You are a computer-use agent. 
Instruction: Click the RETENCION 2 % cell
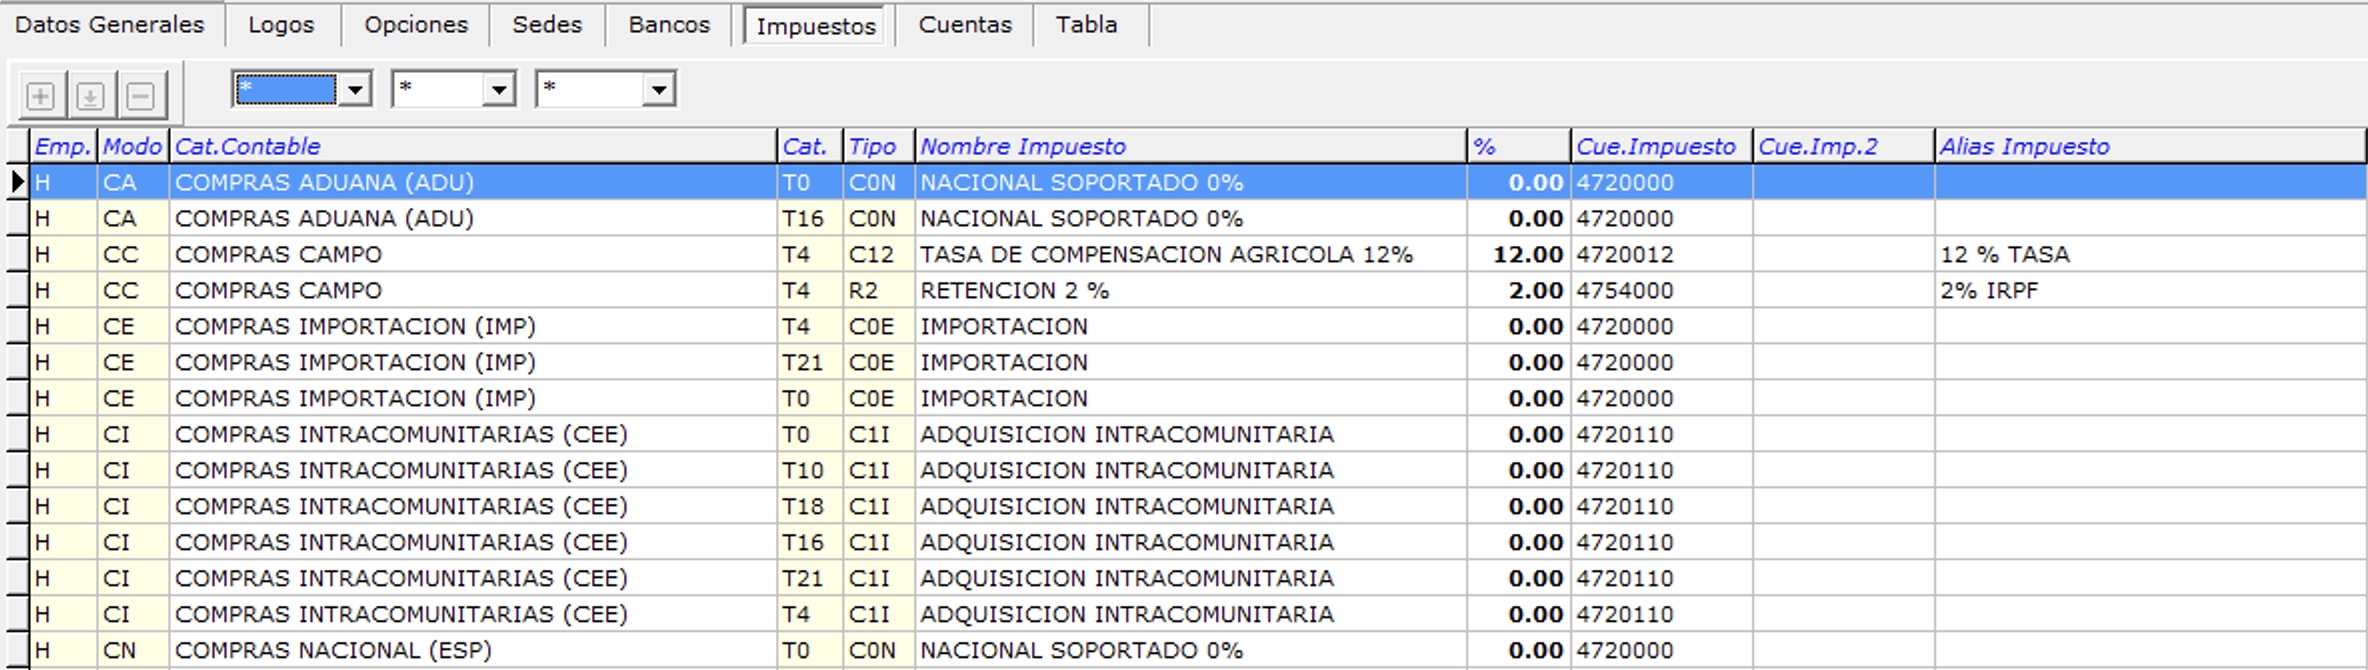(1014, 290)
